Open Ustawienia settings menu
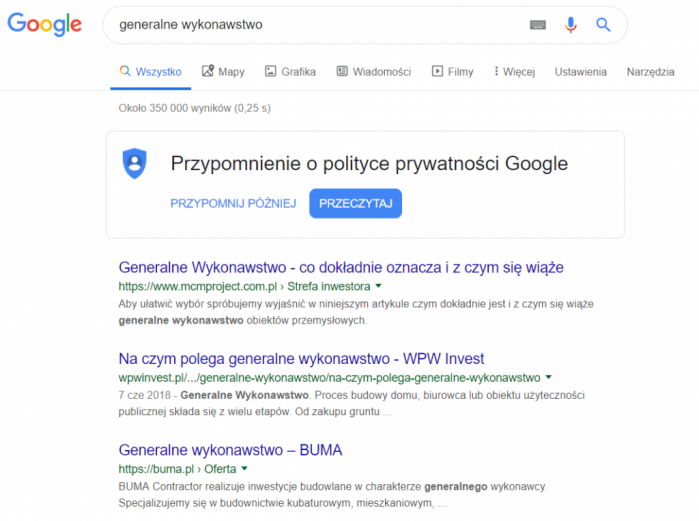This screenshot has width=699, height=521. point(580,72)
